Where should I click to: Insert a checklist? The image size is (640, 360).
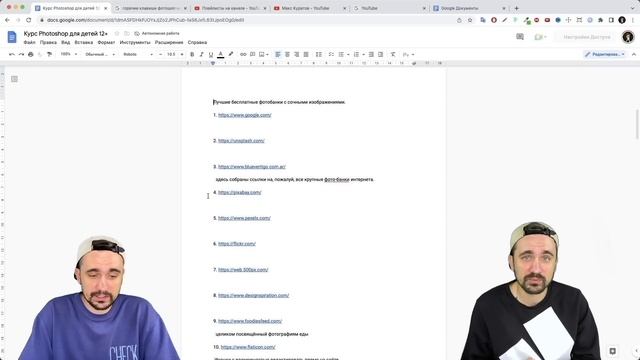click(331, 54)
